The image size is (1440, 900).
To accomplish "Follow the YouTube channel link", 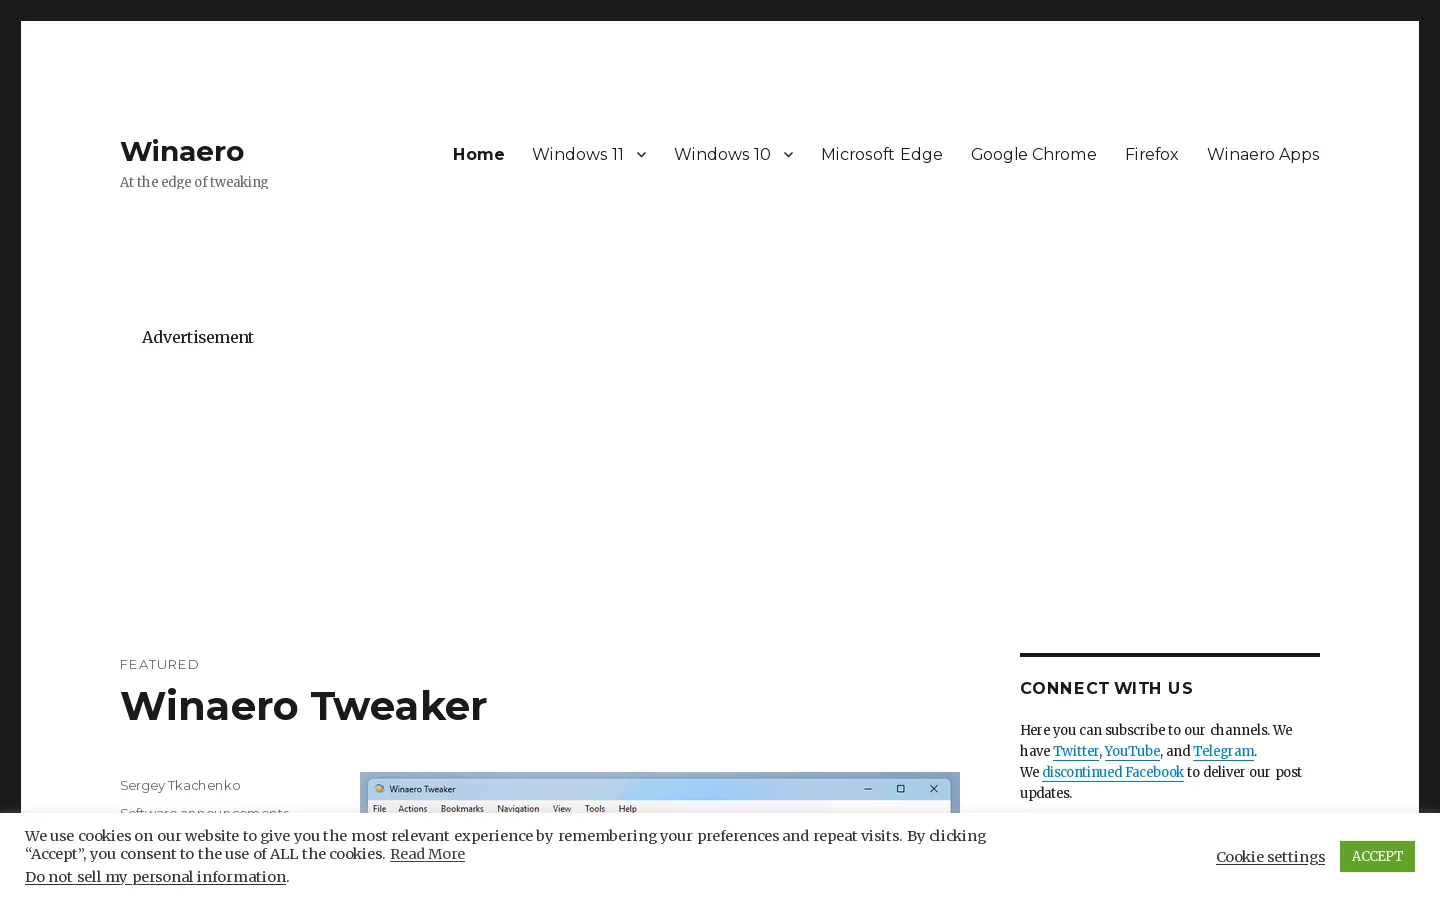I will (x=1132, y=751).
